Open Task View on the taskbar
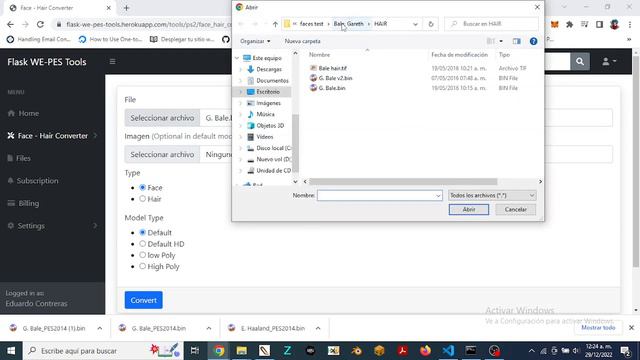The image size is (640, 360). pos(195,351)
